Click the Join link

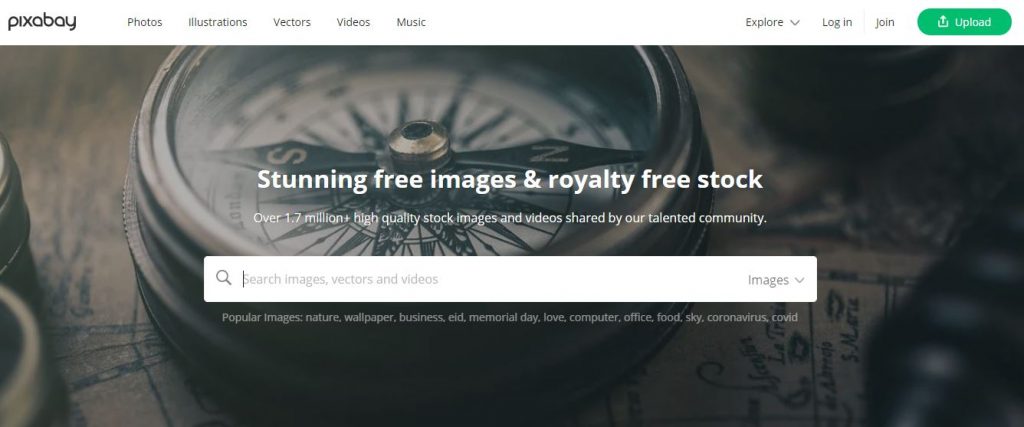coord(885,22)
